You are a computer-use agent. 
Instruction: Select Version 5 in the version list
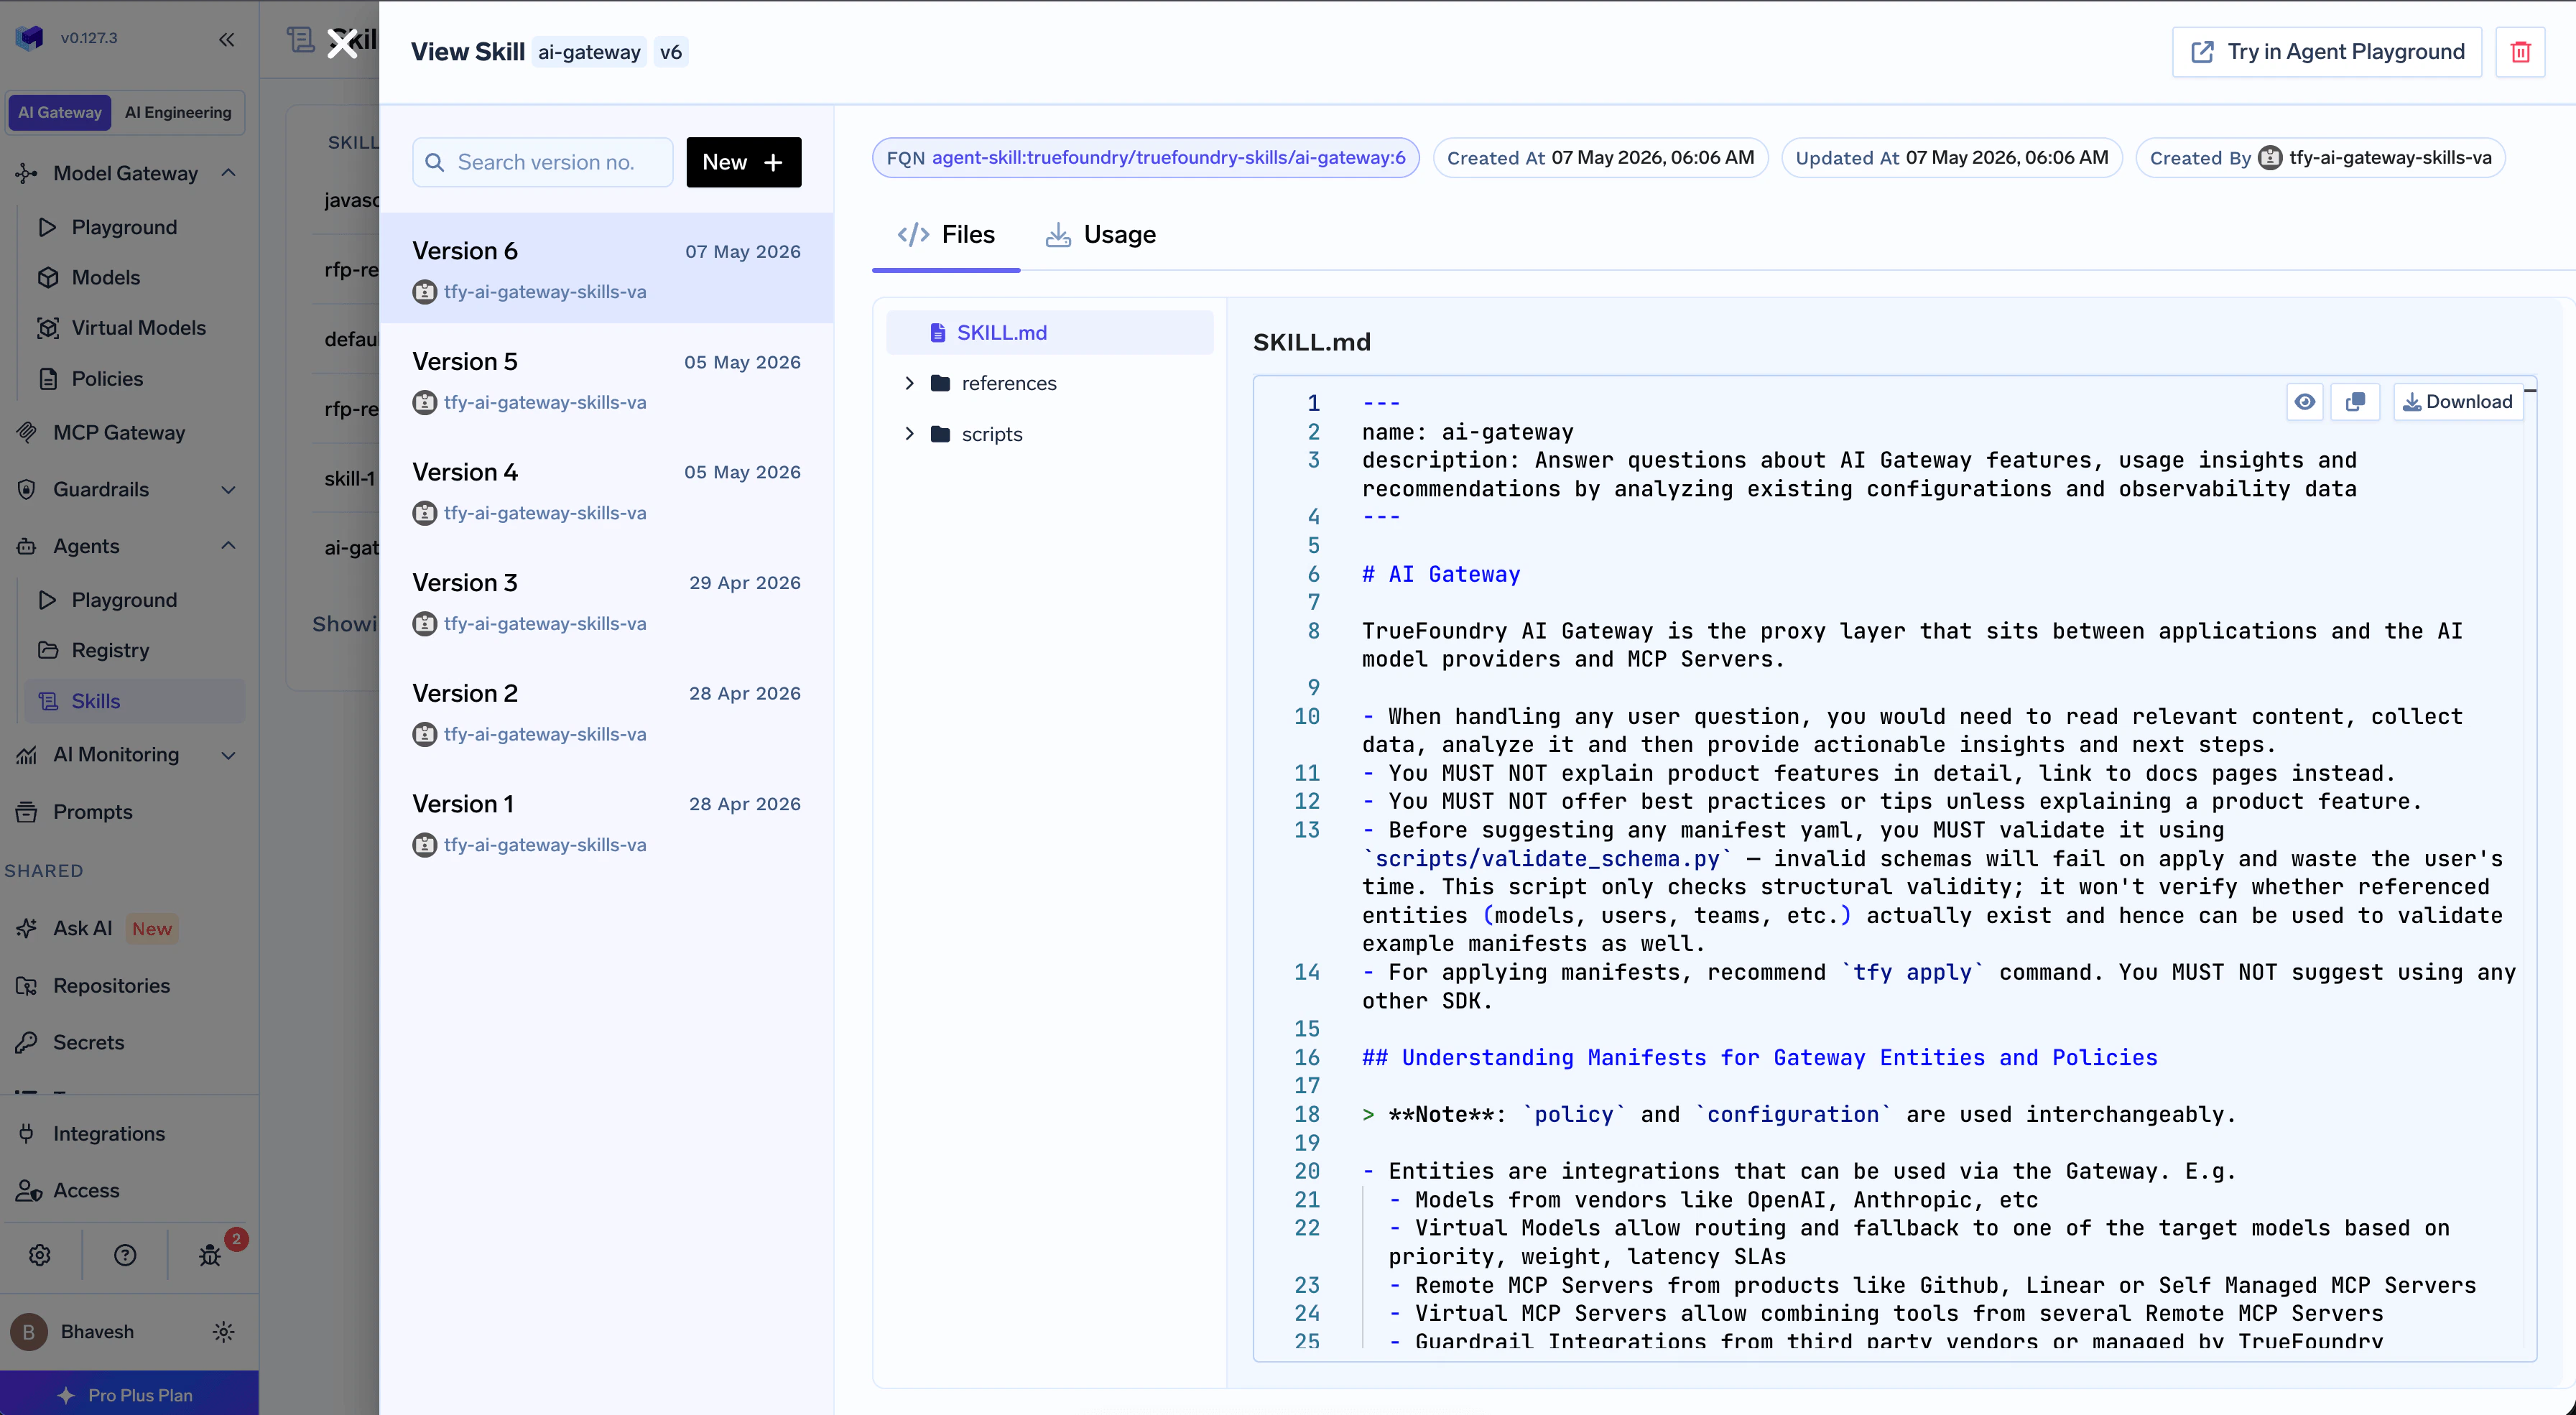(x=606, y=379)
